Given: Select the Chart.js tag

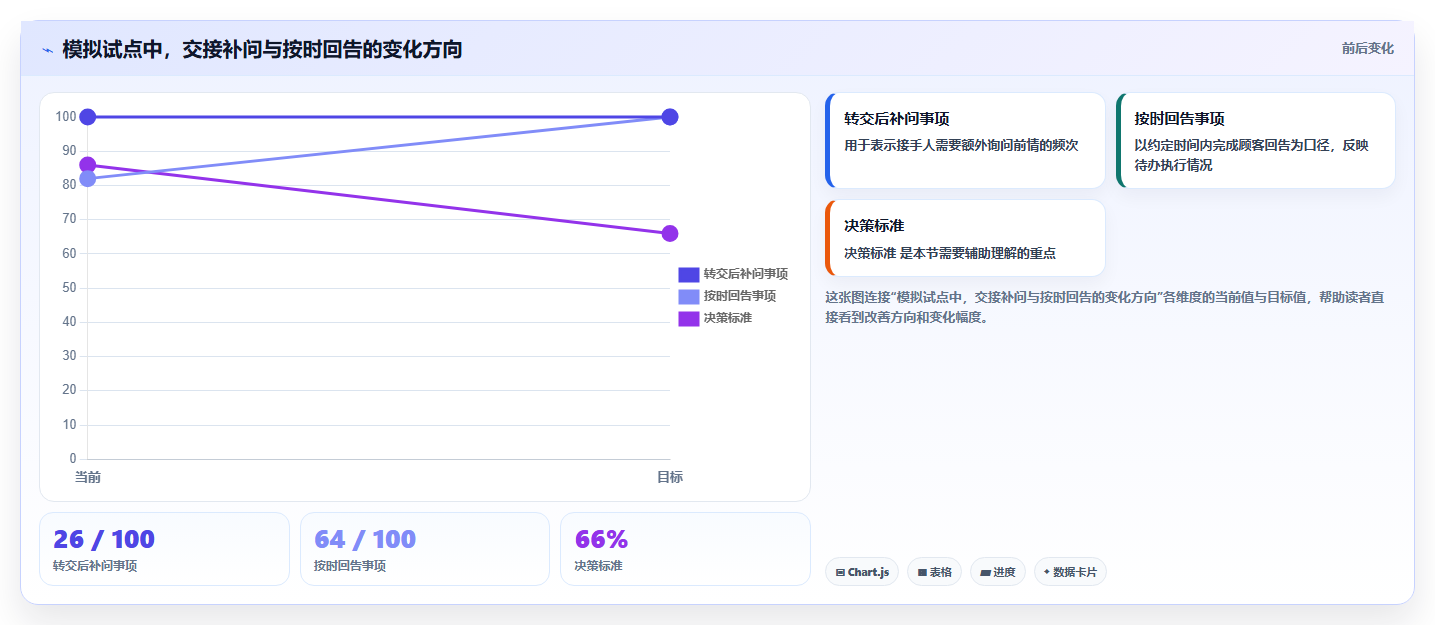Looking at the screenshot, I should pos(862,572).
